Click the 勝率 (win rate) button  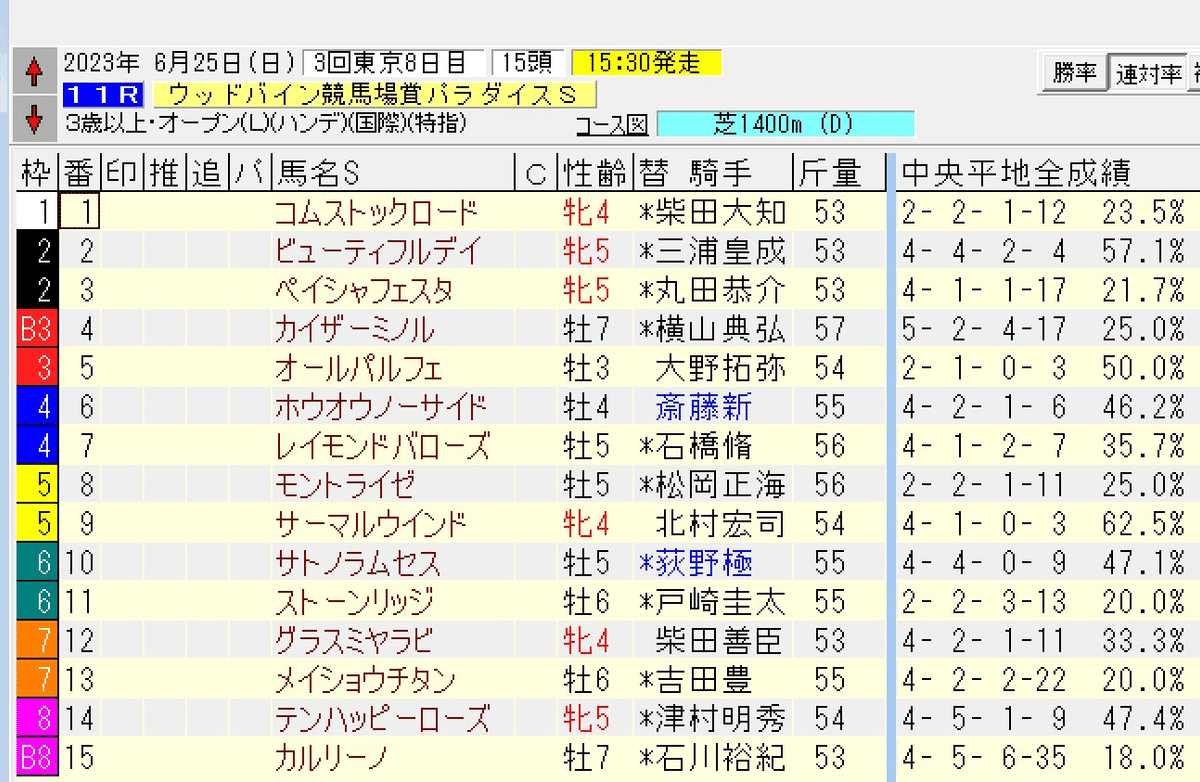click(1074, 71)
